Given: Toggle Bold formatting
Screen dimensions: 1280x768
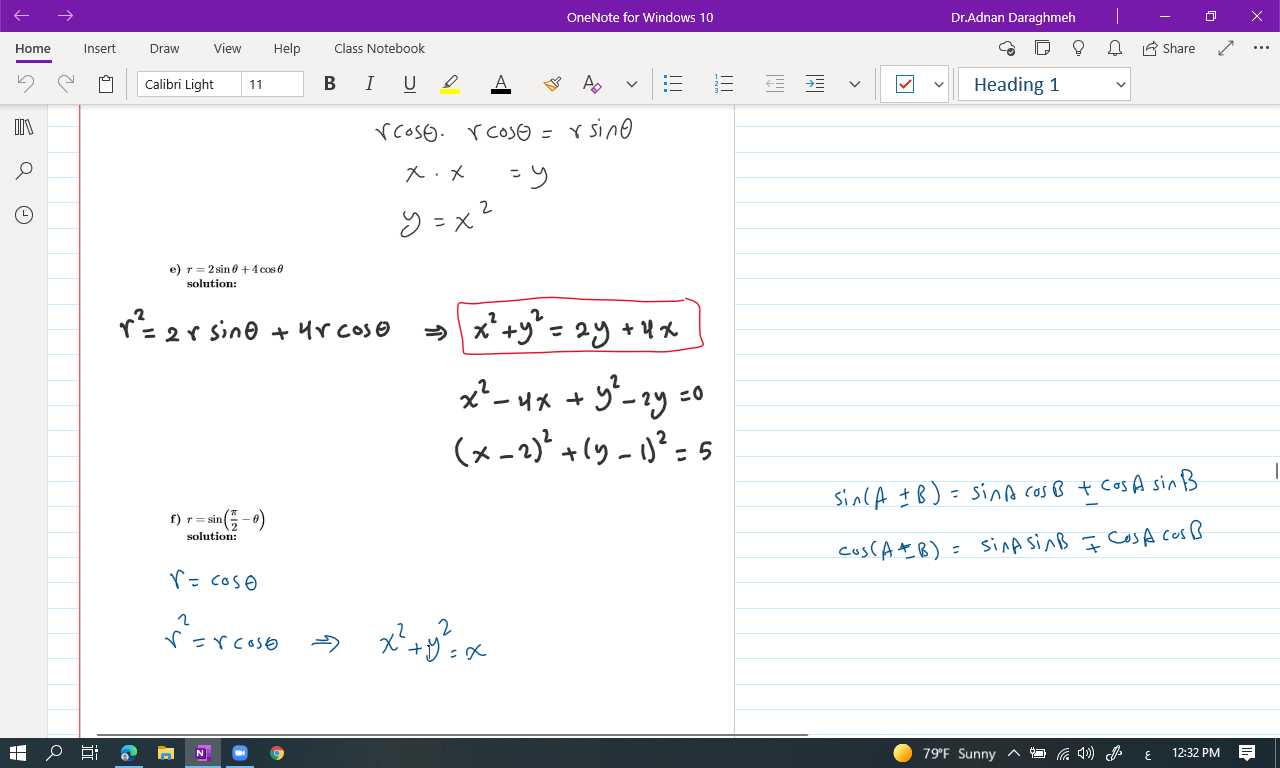Looking at the screenshot, I should [329, 84].
